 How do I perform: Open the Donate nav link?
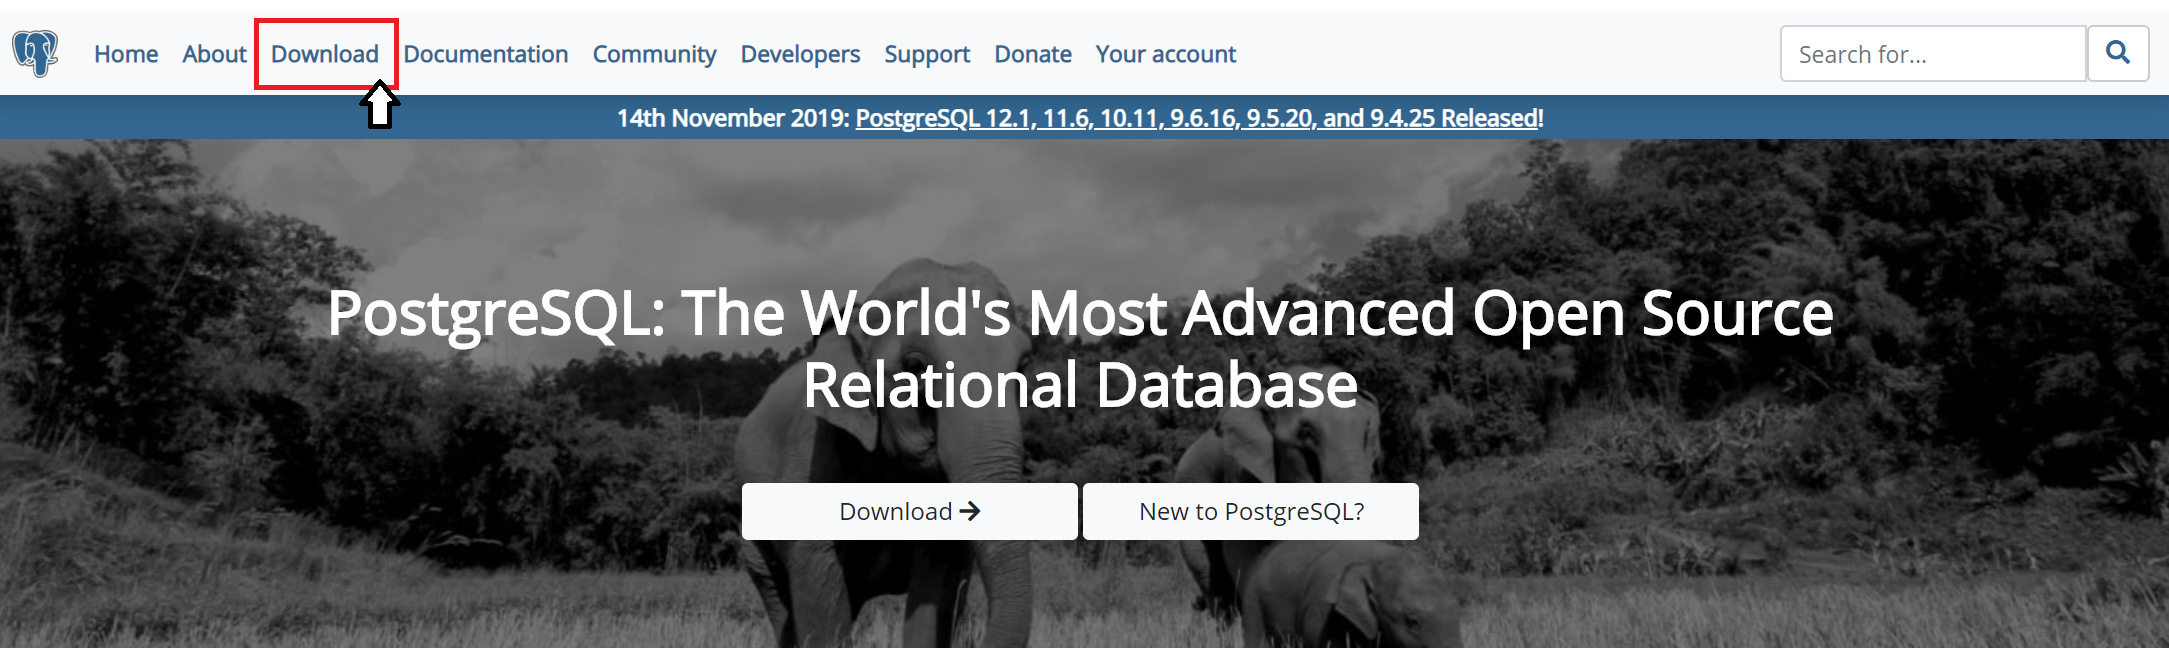(1033, 54)
